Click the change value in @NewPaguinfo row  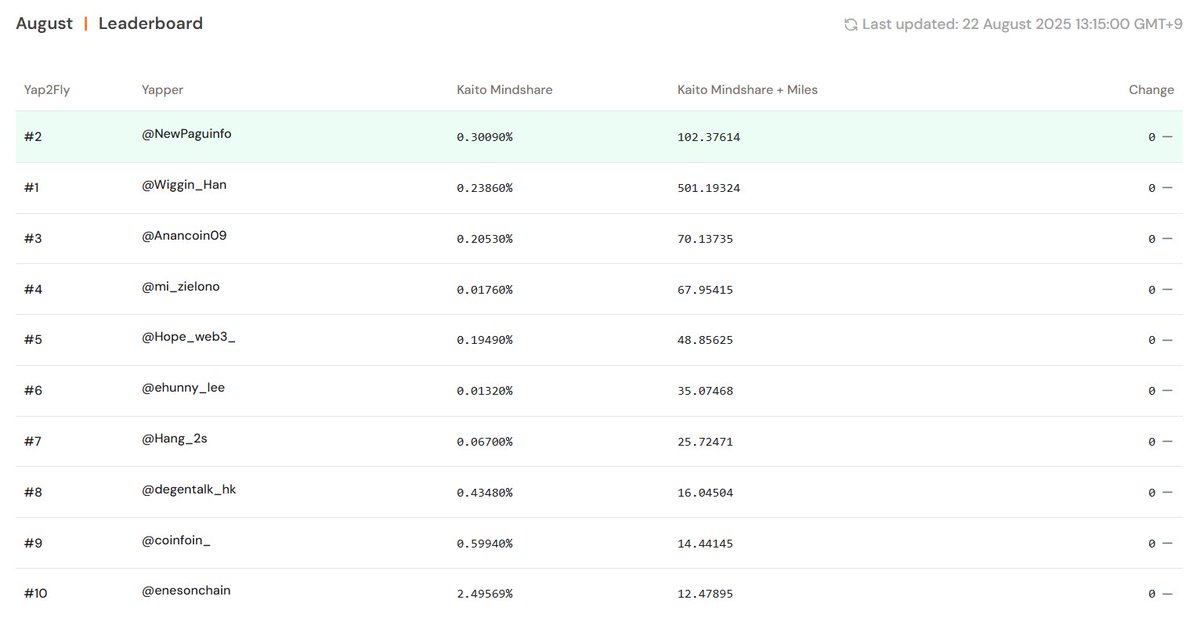pyautogui.click(x=1160, y=137)
